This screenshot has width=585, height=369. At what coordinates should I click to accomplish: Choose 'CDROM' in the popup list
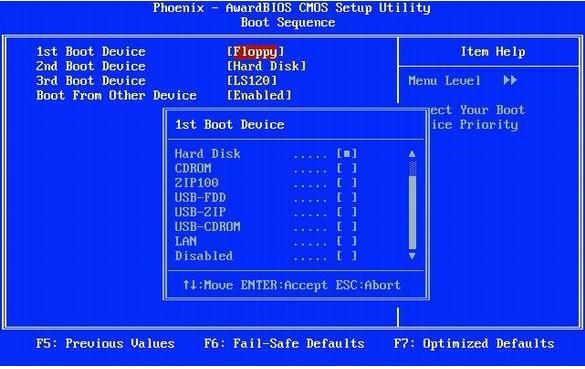193,168
